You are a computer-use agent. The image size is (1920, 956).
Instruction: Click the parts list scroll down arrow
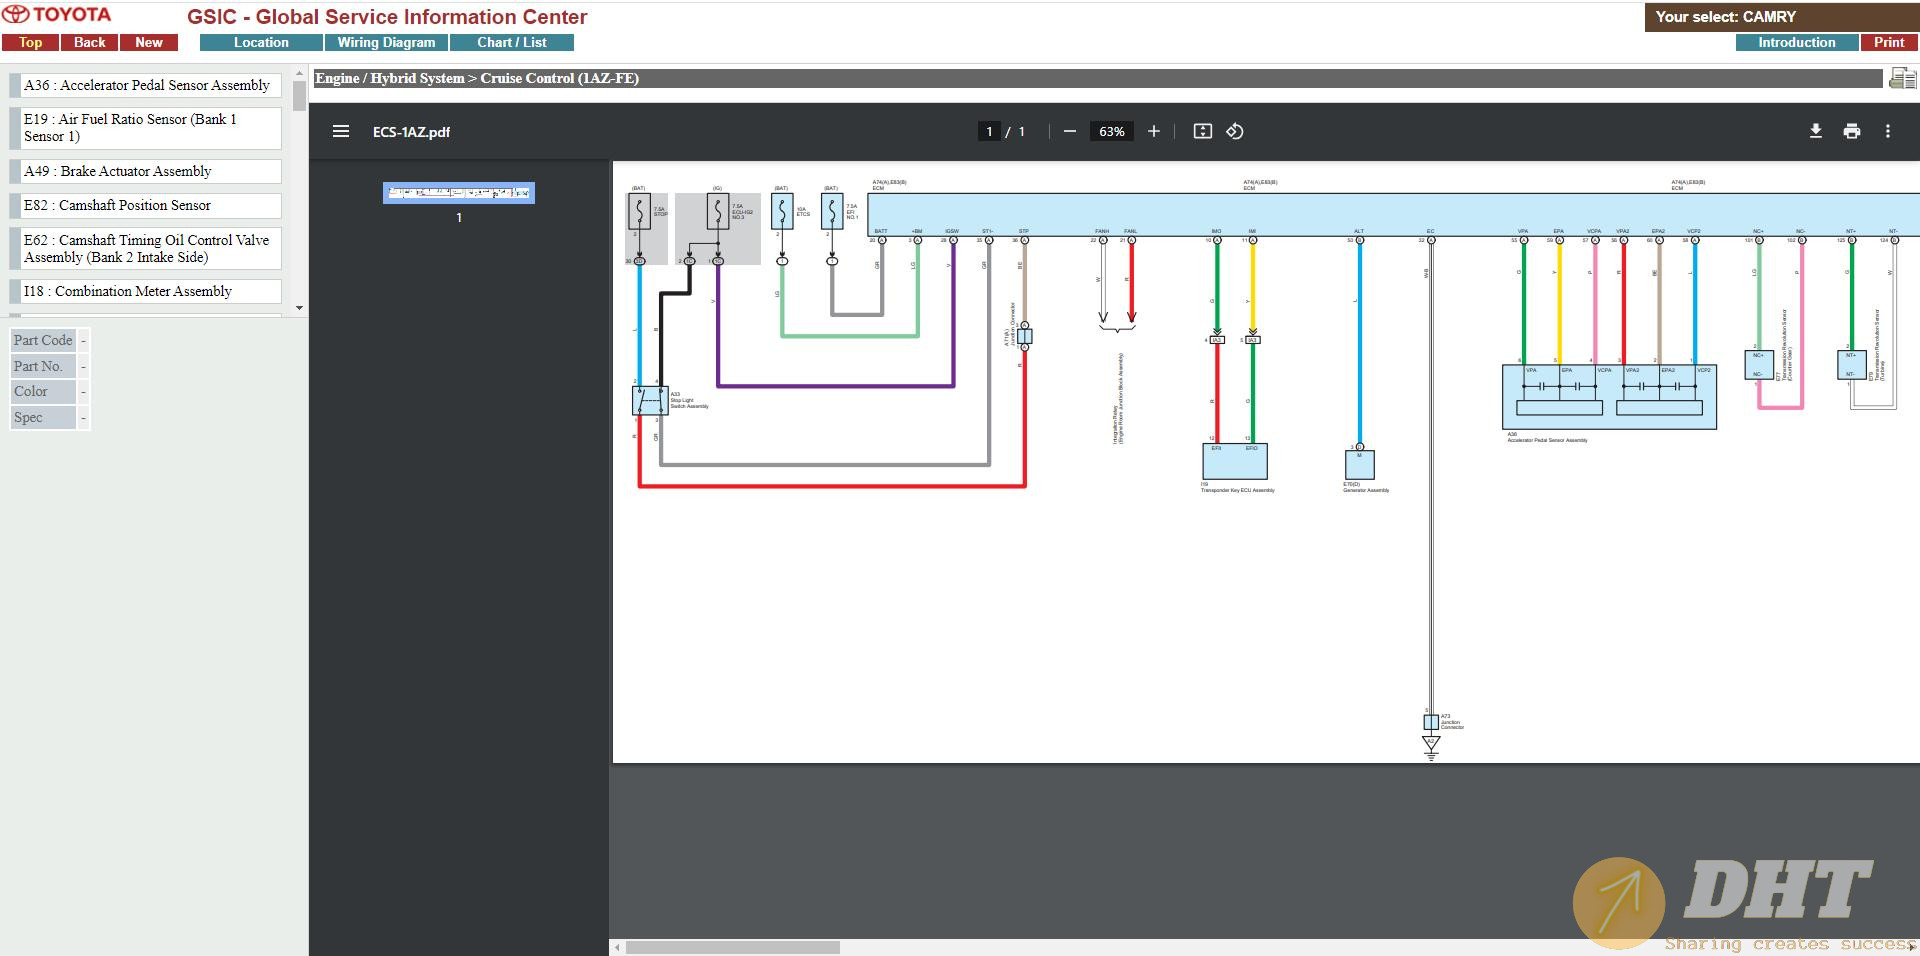tap(299, 308)
